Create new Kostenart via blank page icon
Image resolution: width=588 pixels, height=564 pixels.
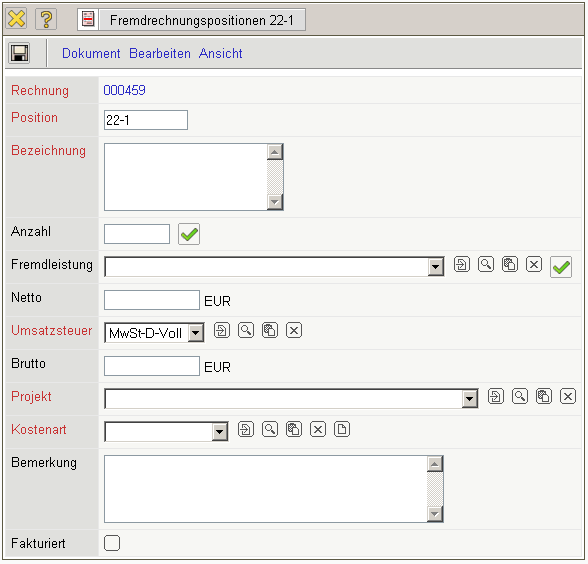coord(342,429)
